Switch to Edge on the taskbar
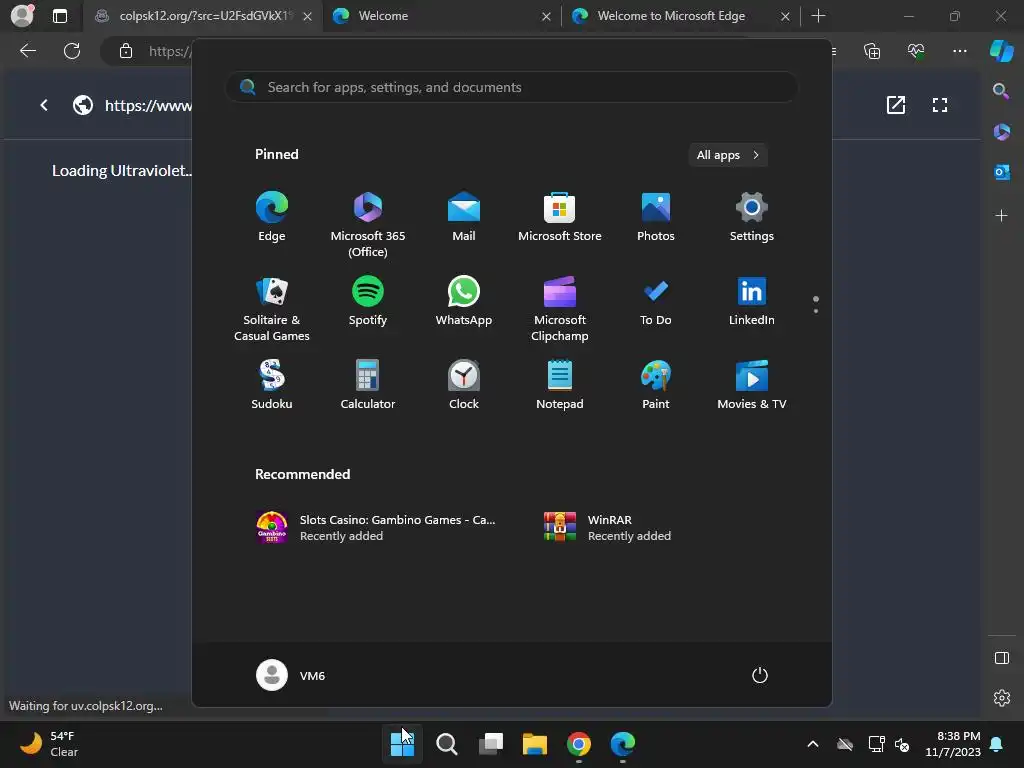This screenshot has width=1024, height=768. click(622, 744)
